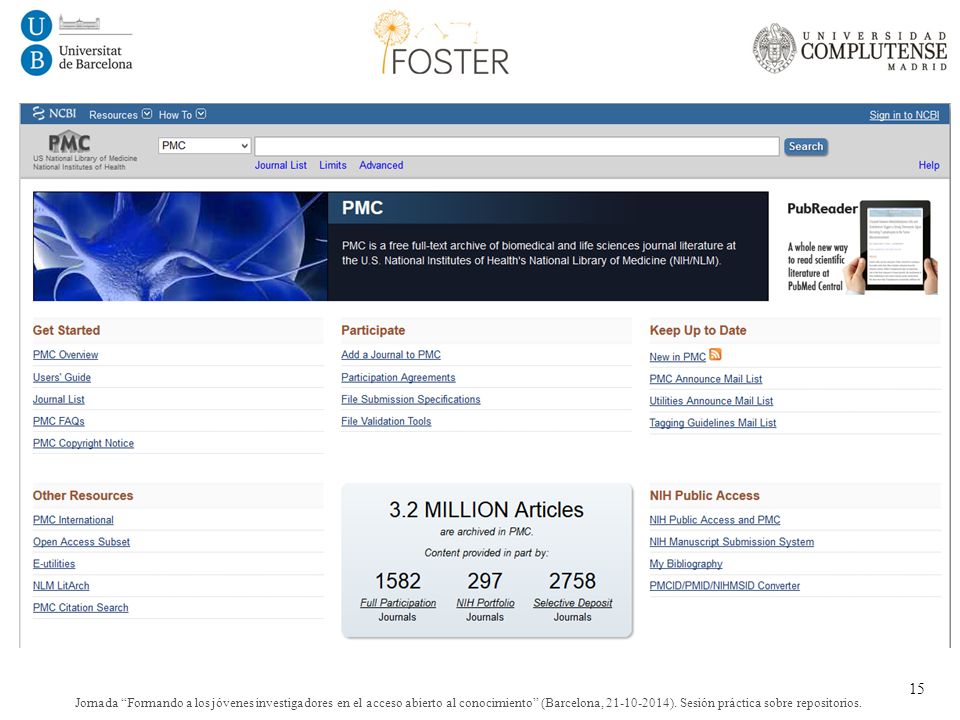Viewport: 960px width, 720px height.
Task: Click the Search button
Action: coord(806,146)
